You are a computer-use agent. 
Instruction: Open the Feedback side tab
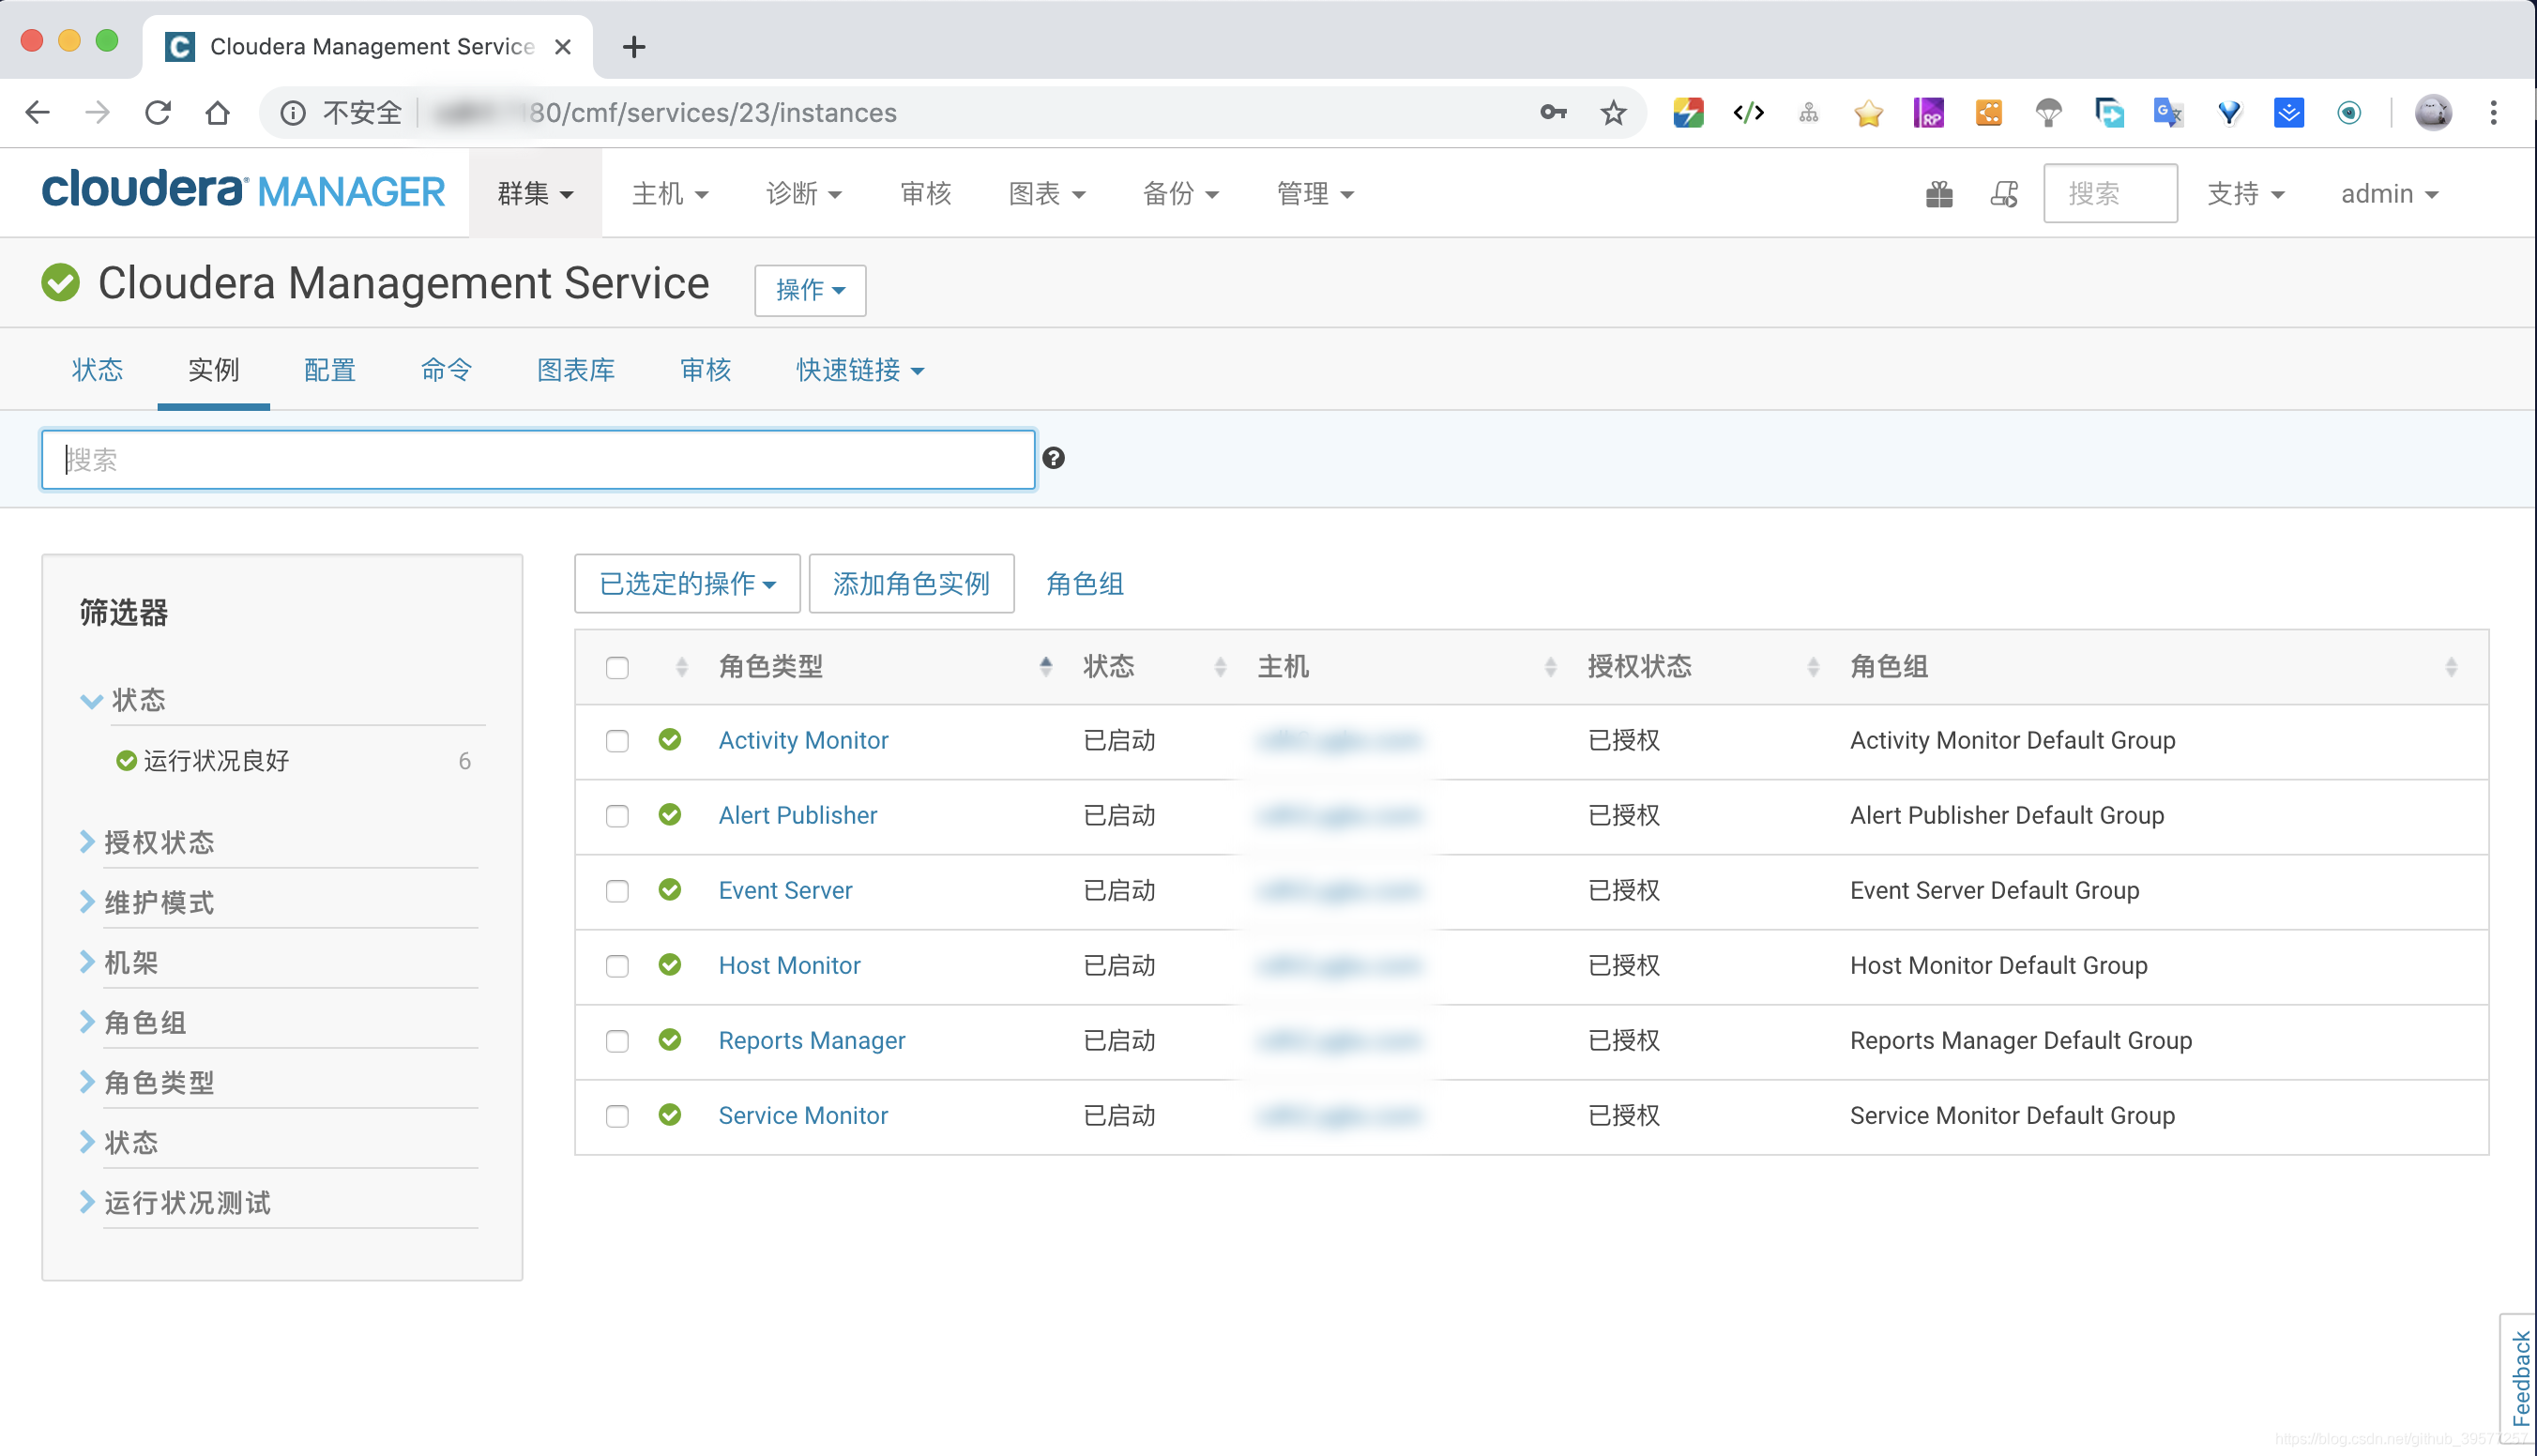point(2519,1377)
